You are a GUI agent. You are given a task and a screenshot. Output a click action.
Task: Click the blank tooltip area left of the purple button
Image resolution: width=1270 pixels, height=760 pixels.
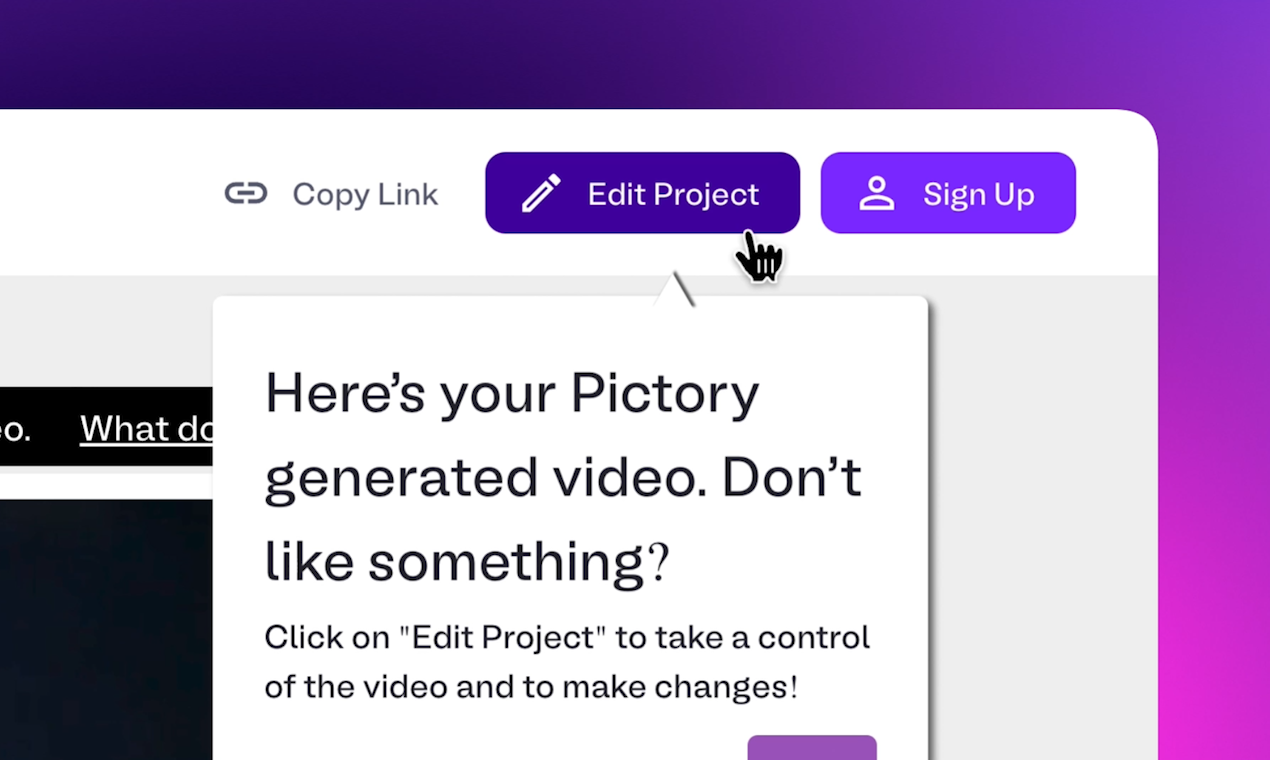(480, 740)
